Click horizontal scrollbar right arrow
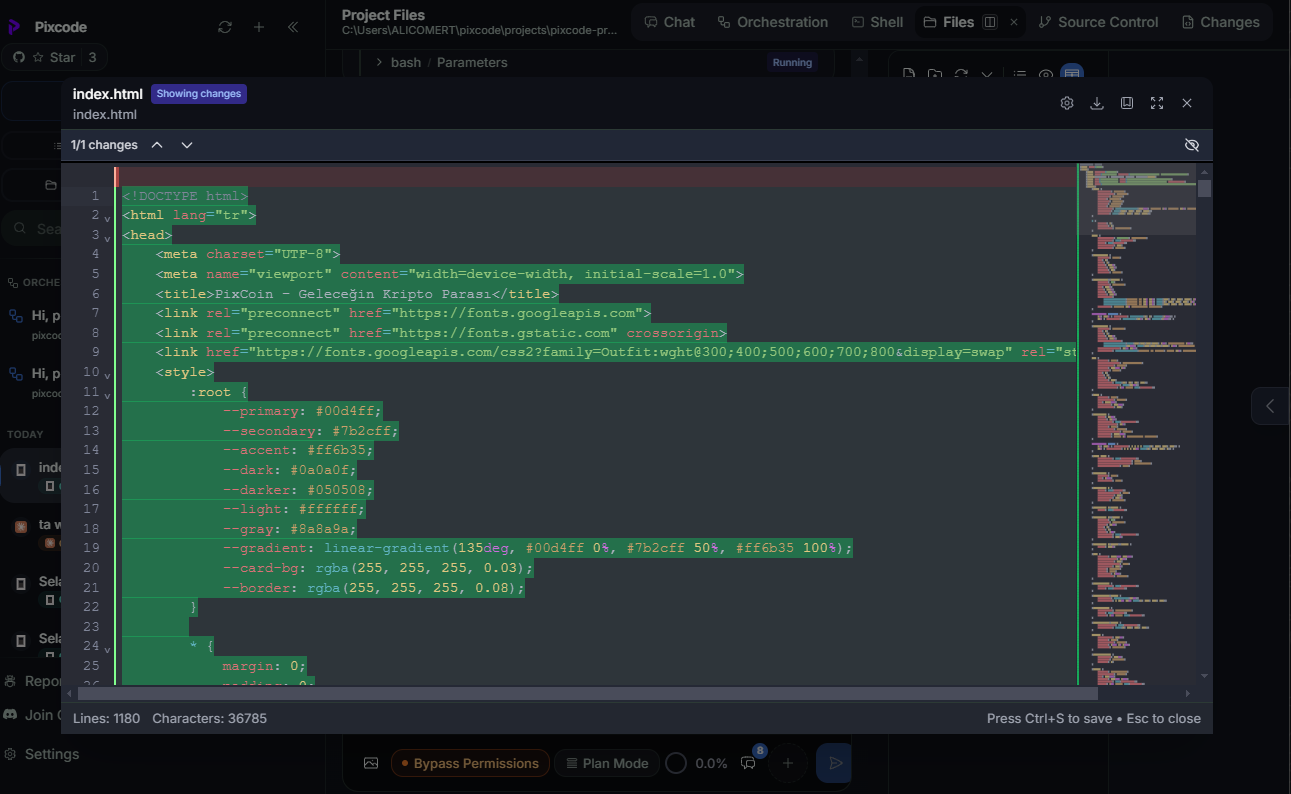This screenshot has width=1291, height=794. 1187,693
